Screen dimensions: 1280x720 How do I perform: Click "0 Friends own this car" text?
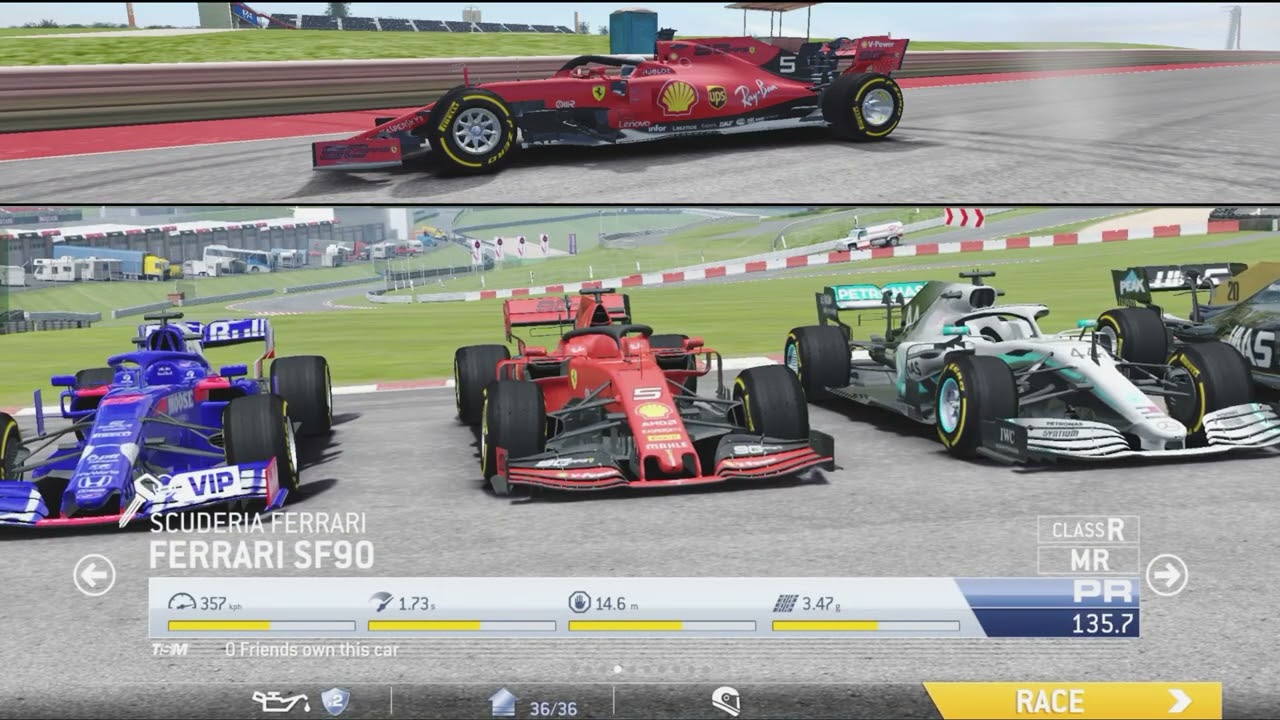coord(311,650)
